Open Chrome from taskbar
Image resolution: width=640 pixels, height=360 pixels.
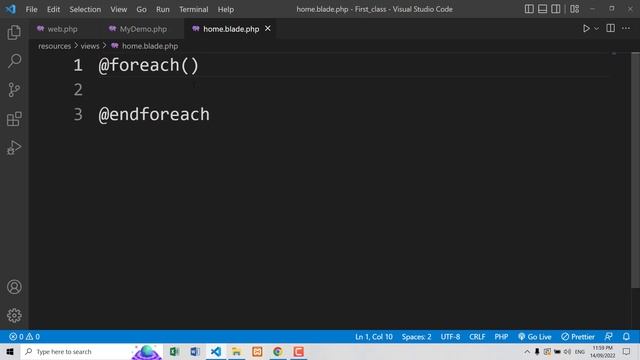(x=278, y=351)
